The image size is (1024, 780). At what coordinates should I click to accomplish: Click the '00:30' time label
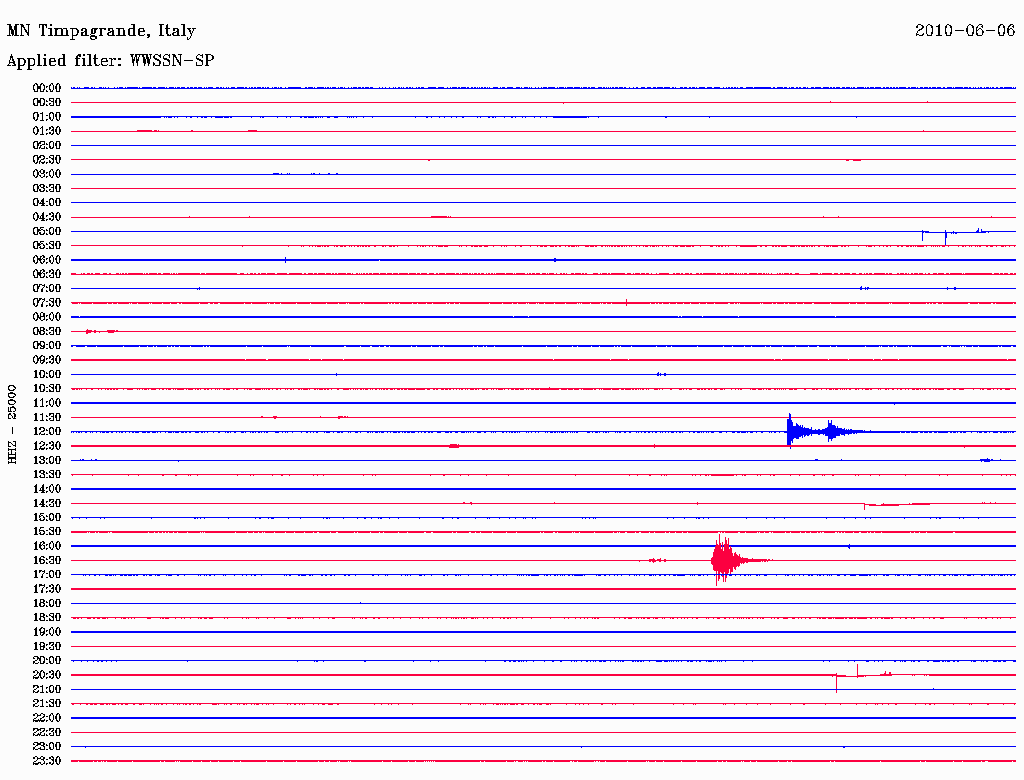(47, 102)
